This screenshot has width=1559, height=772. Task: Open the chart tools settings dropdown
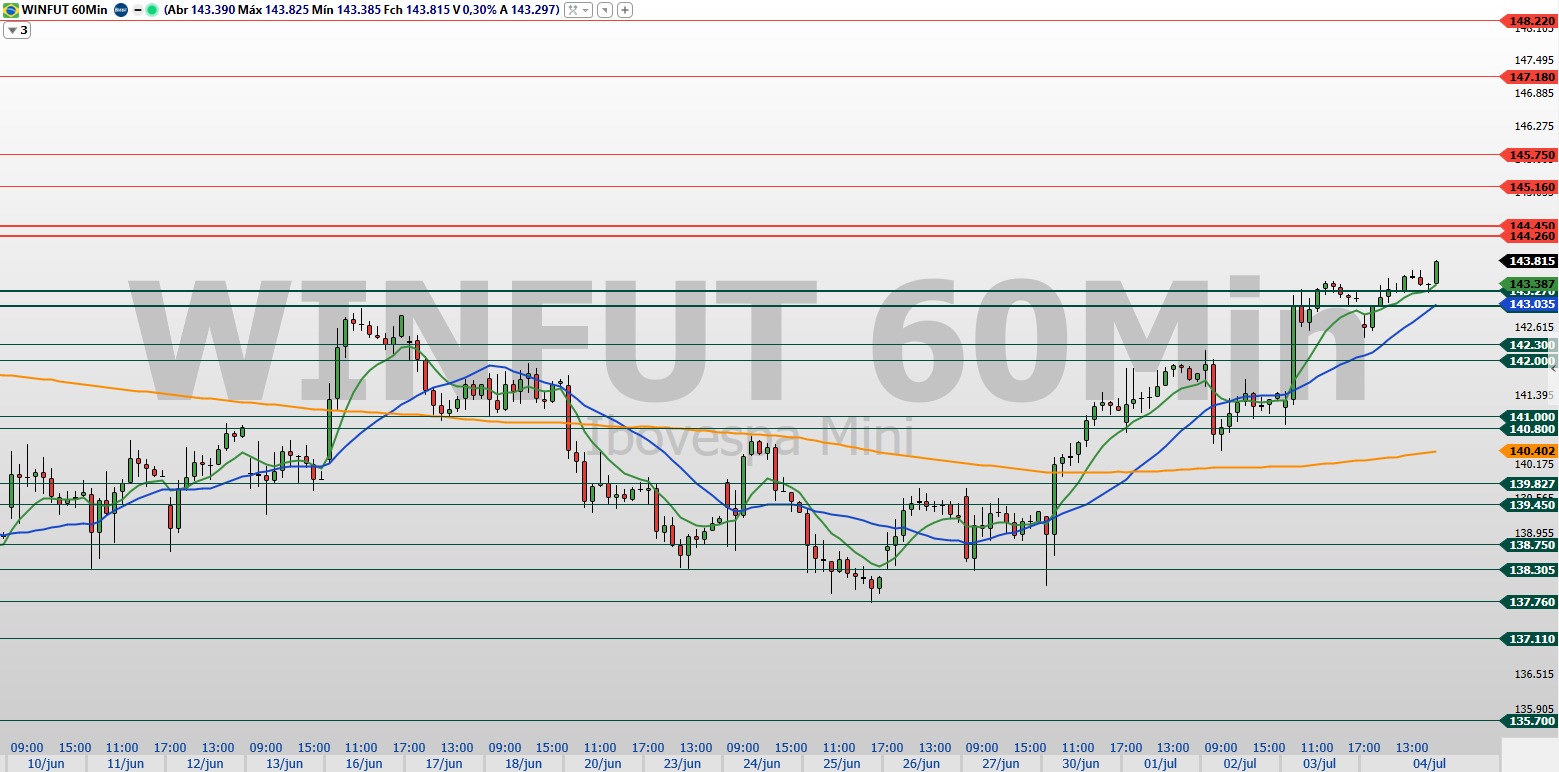tap(578, 10)
